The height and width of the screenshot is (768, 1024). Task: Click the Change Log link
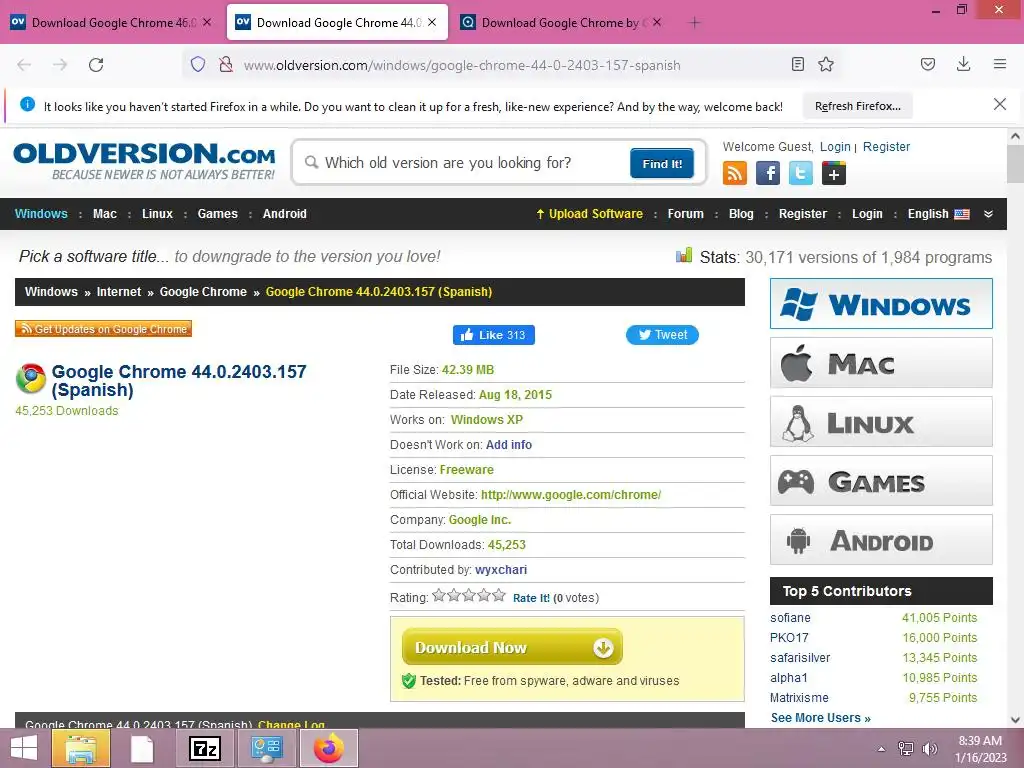click(x=291, y=724)
